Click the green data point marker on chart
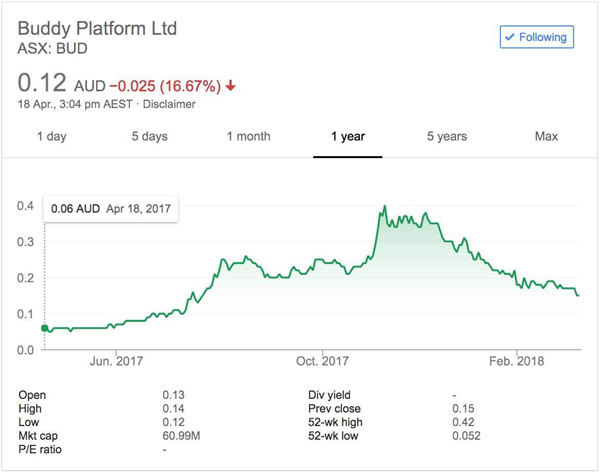The width and height of the screenshot is (600, 474). coord(45,328)
